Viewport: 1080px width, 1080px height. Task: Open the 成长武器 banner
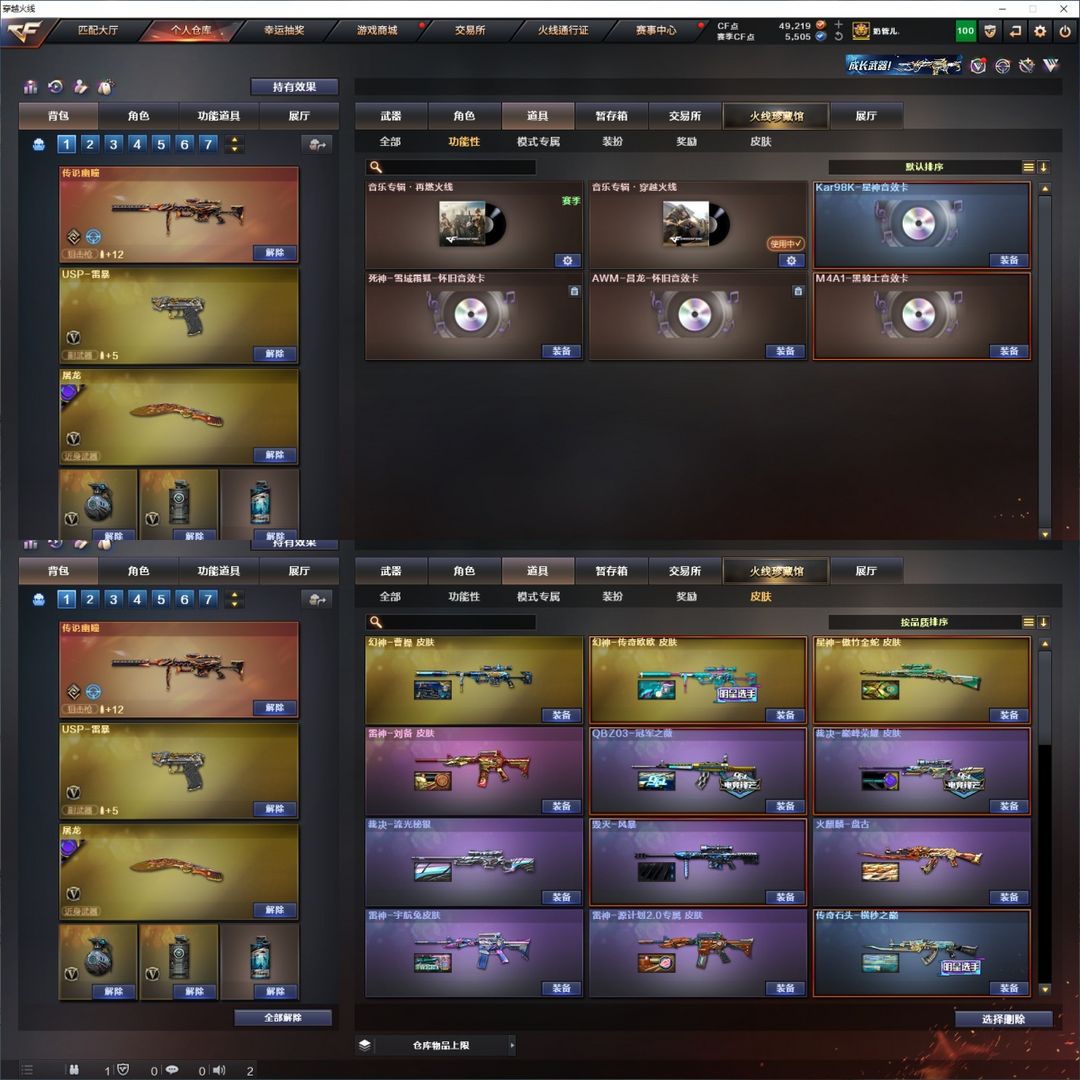(904, 65)
